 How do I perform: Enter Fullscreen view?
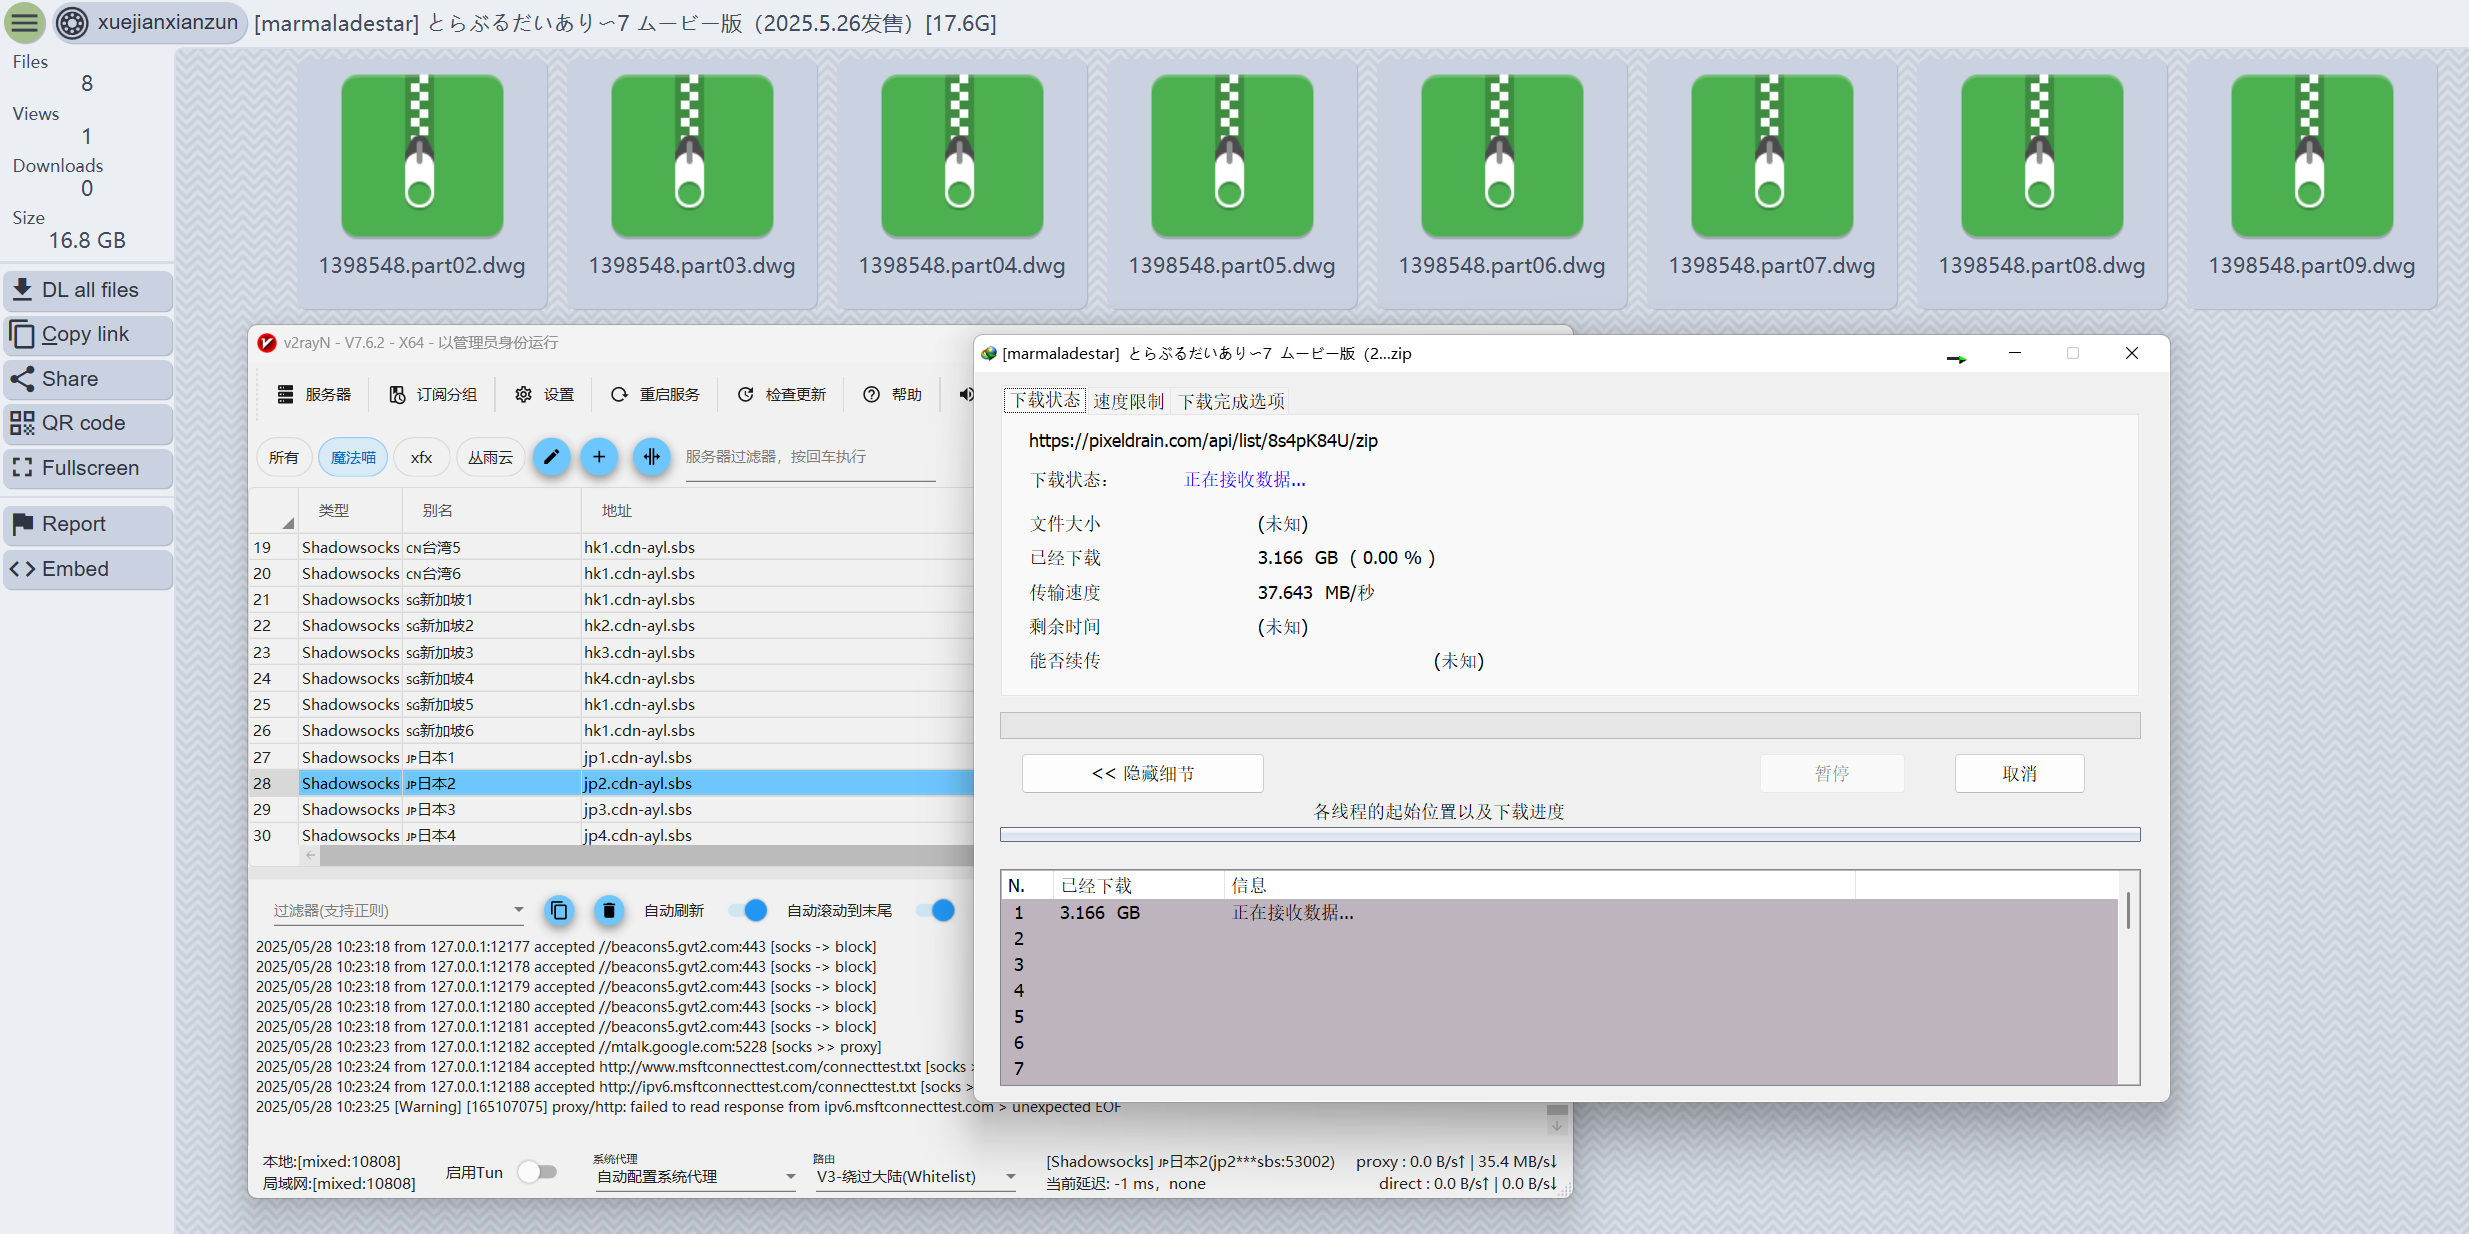coord(88,468)
